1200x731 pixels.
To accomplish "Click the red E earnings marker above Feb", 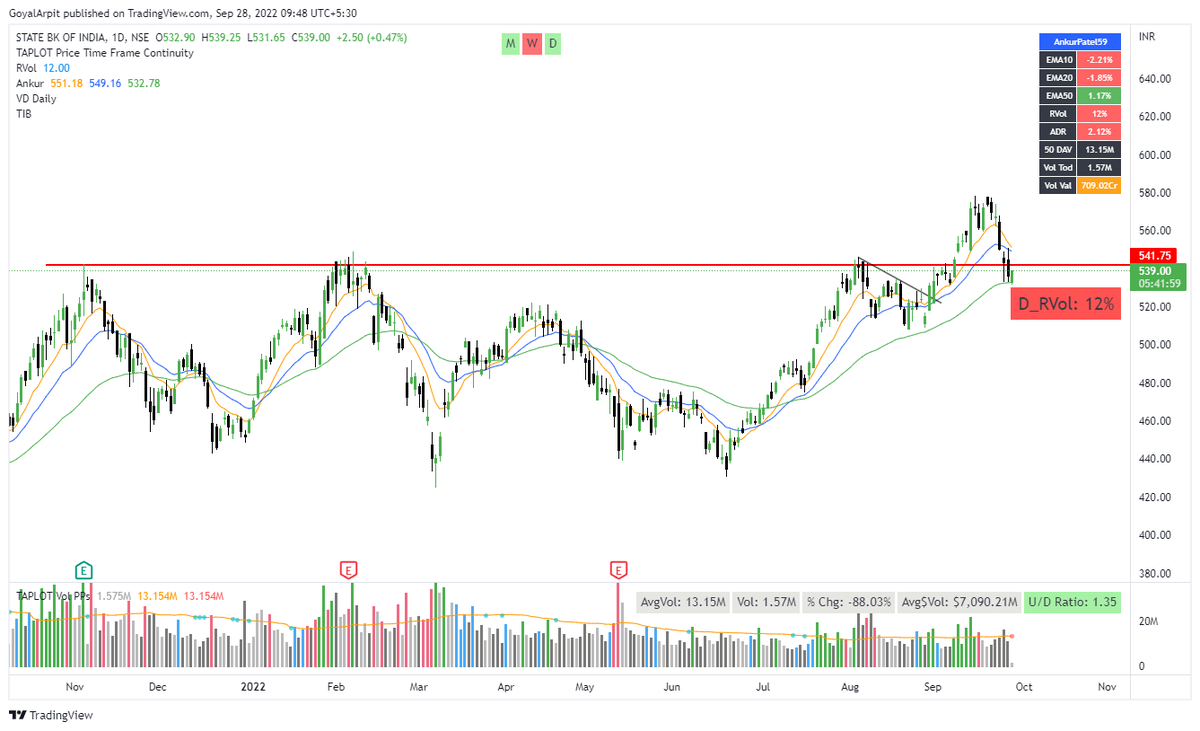I will coord(348,570).
